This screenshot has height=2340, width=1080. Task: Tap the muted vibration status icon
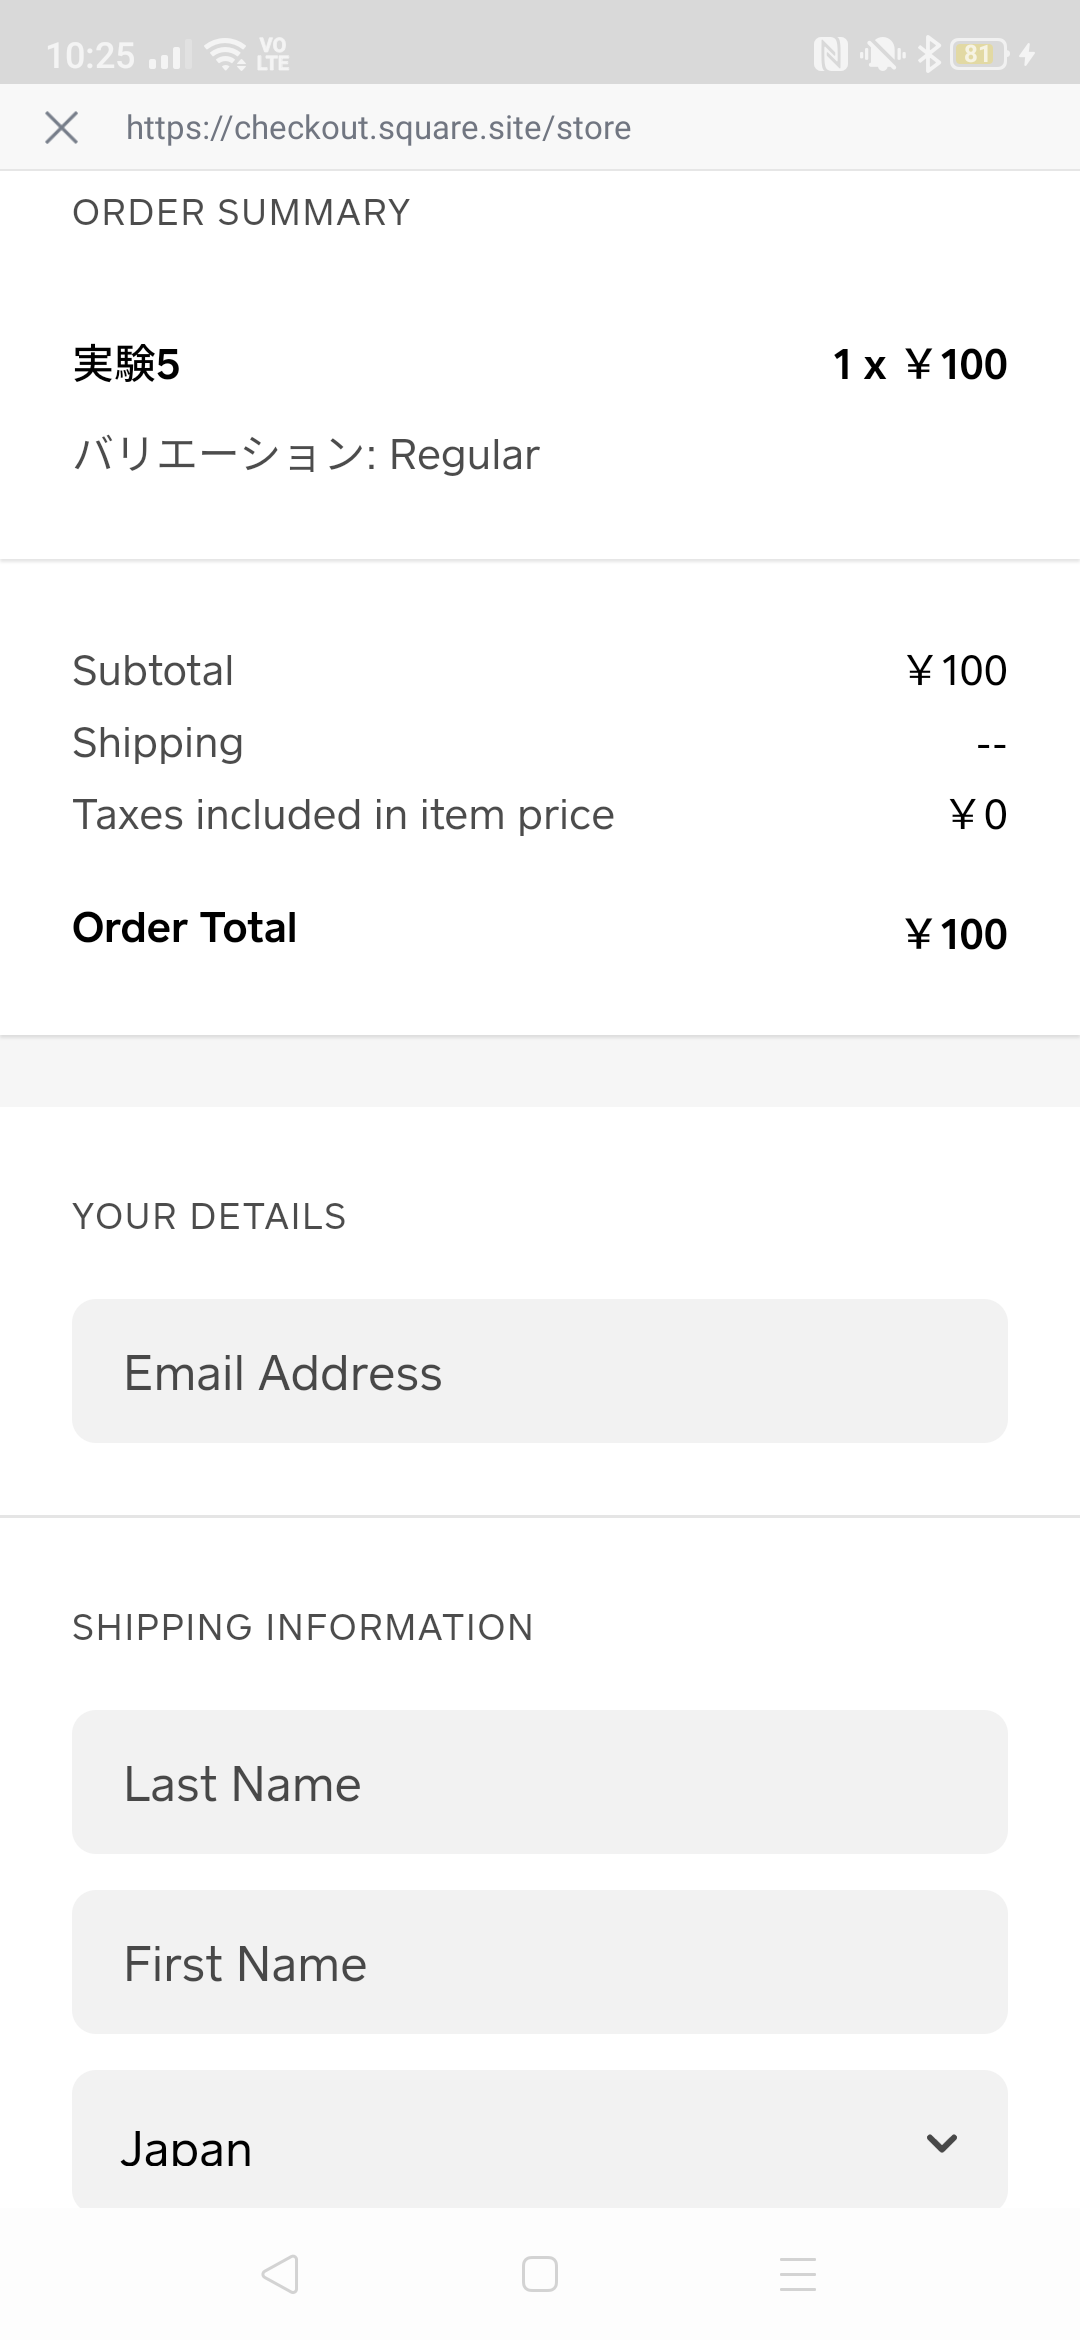[882, 54]
